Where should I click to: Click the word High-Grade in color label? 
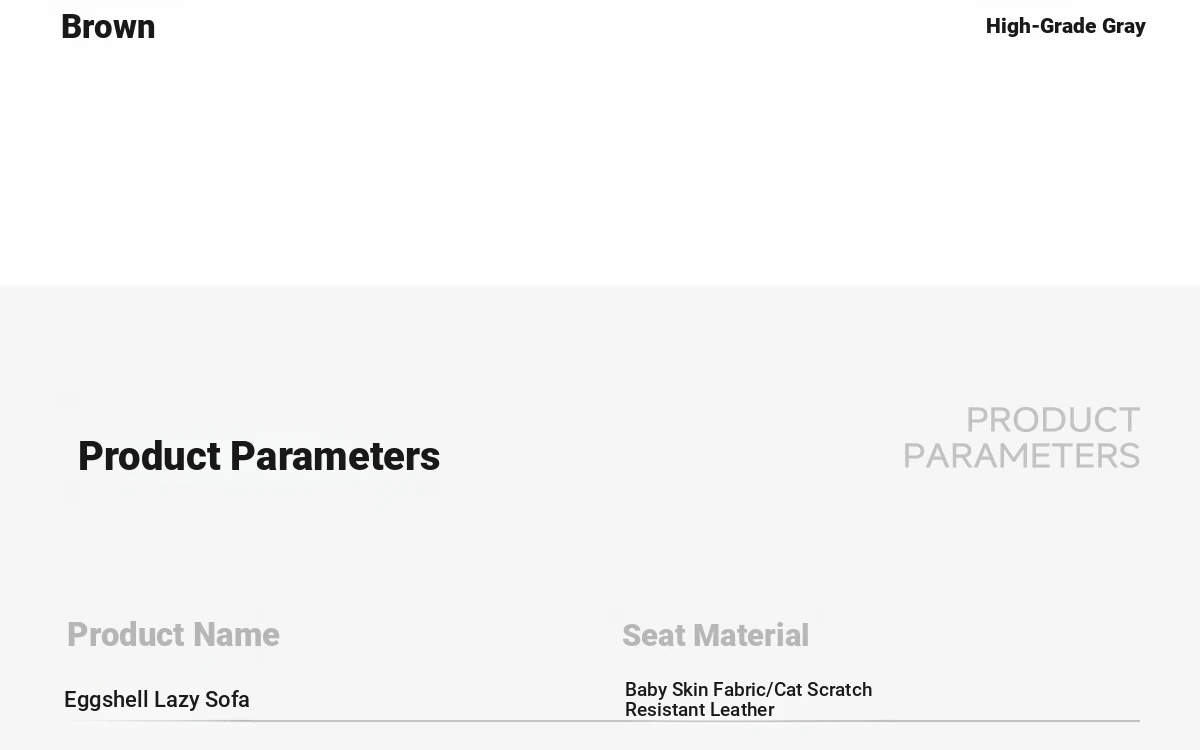pos(1041,26)
